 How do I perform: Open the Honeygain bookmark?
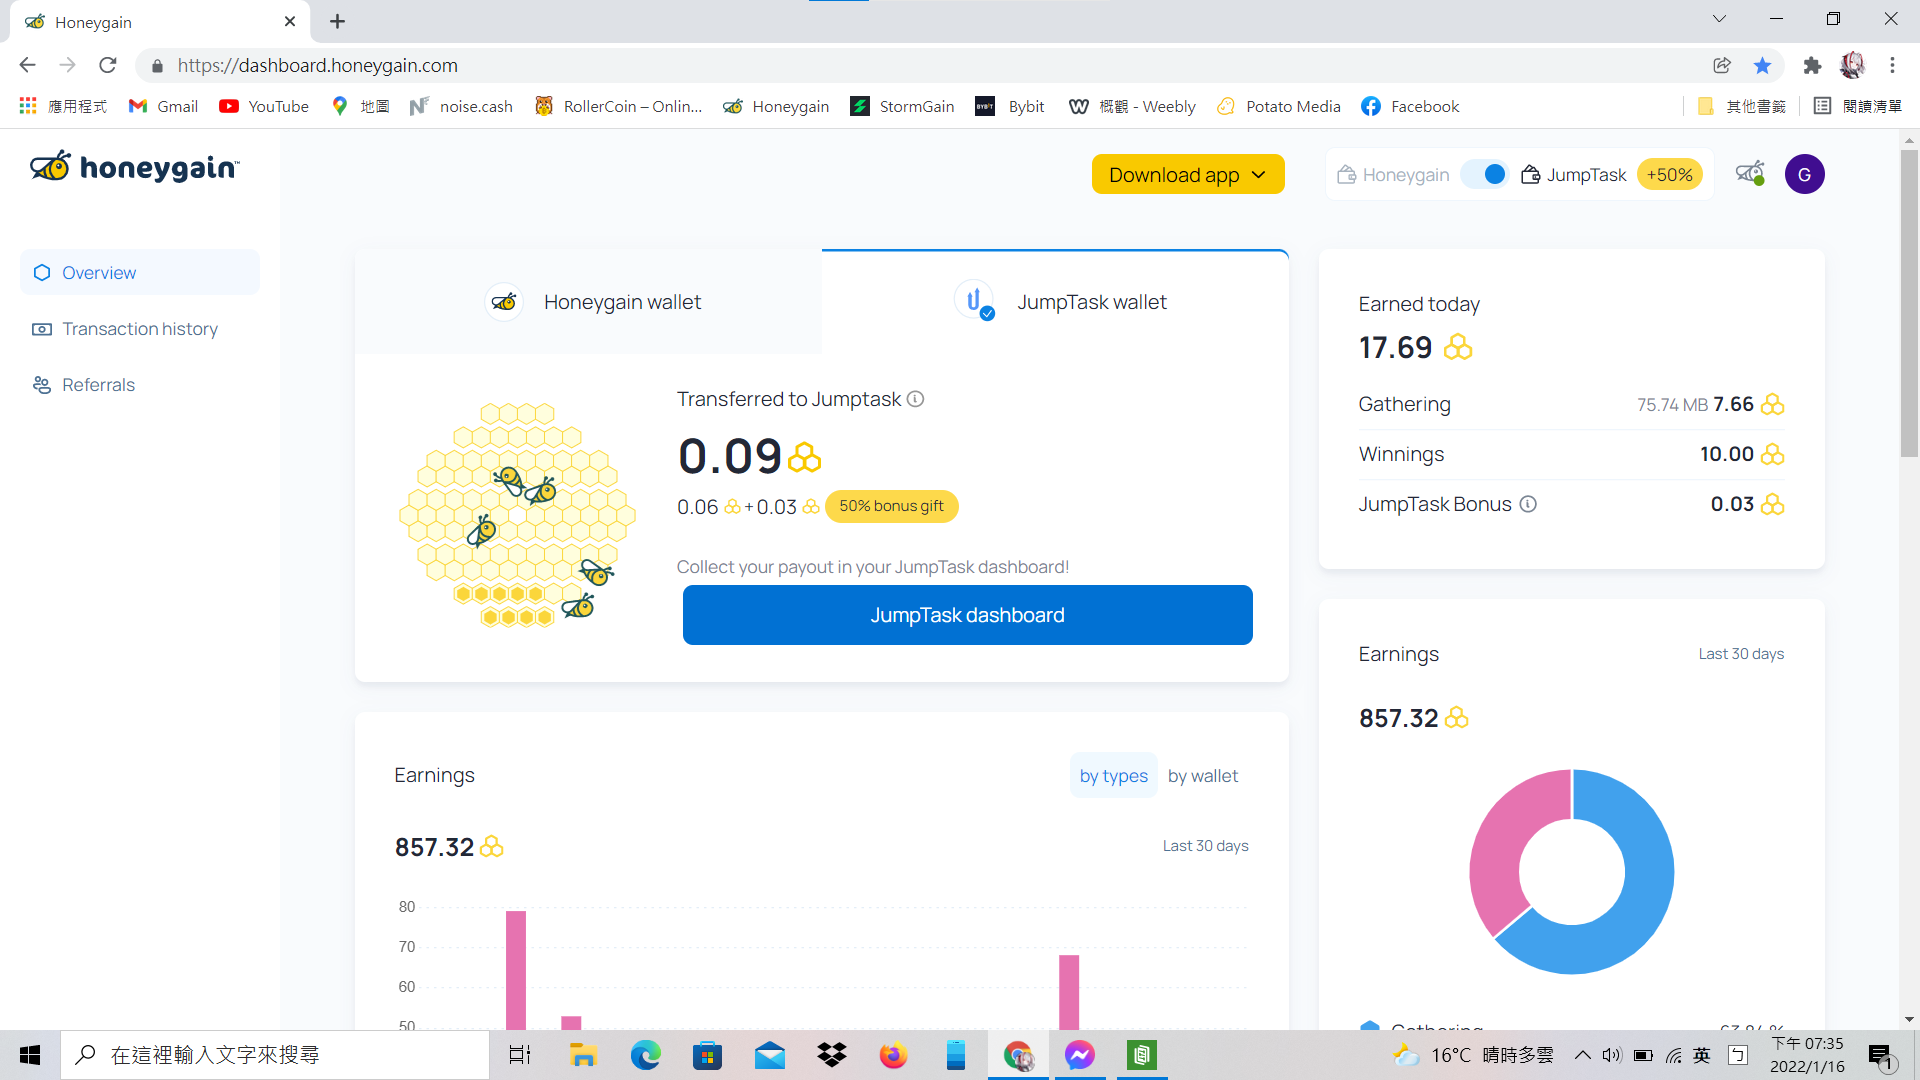[x=776, y=106]
